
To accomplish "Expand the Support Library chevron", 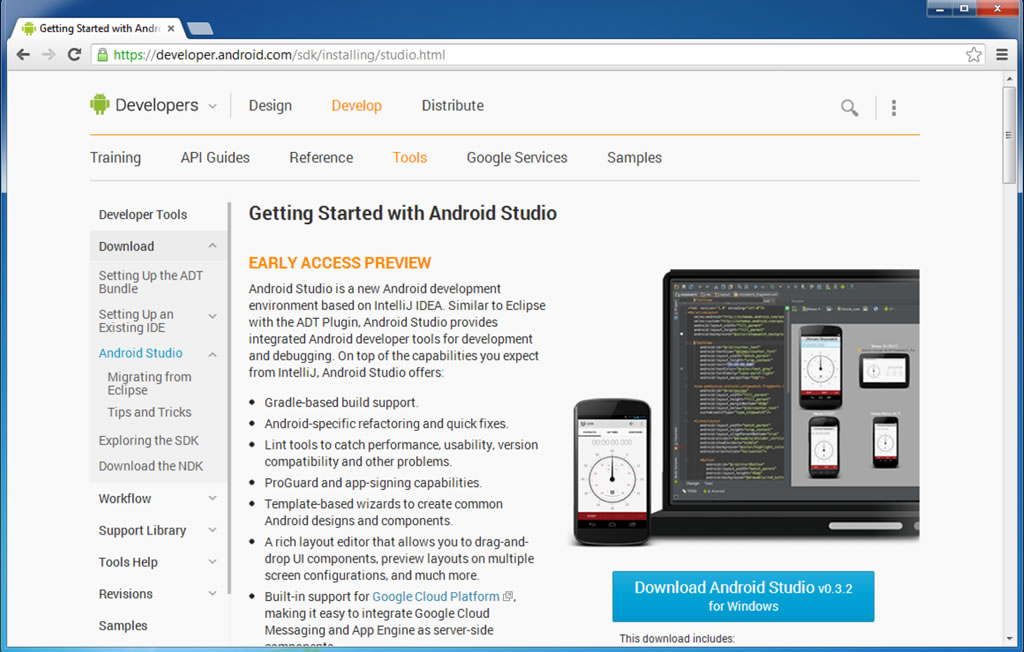I will click(212, 530).
